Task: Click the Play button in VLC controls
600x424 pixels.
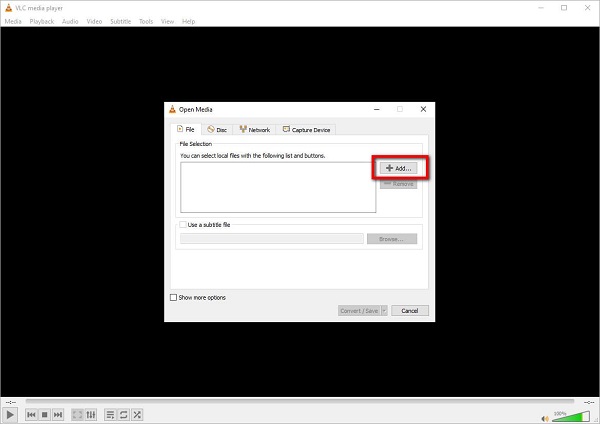Action: tap(10, 415)
